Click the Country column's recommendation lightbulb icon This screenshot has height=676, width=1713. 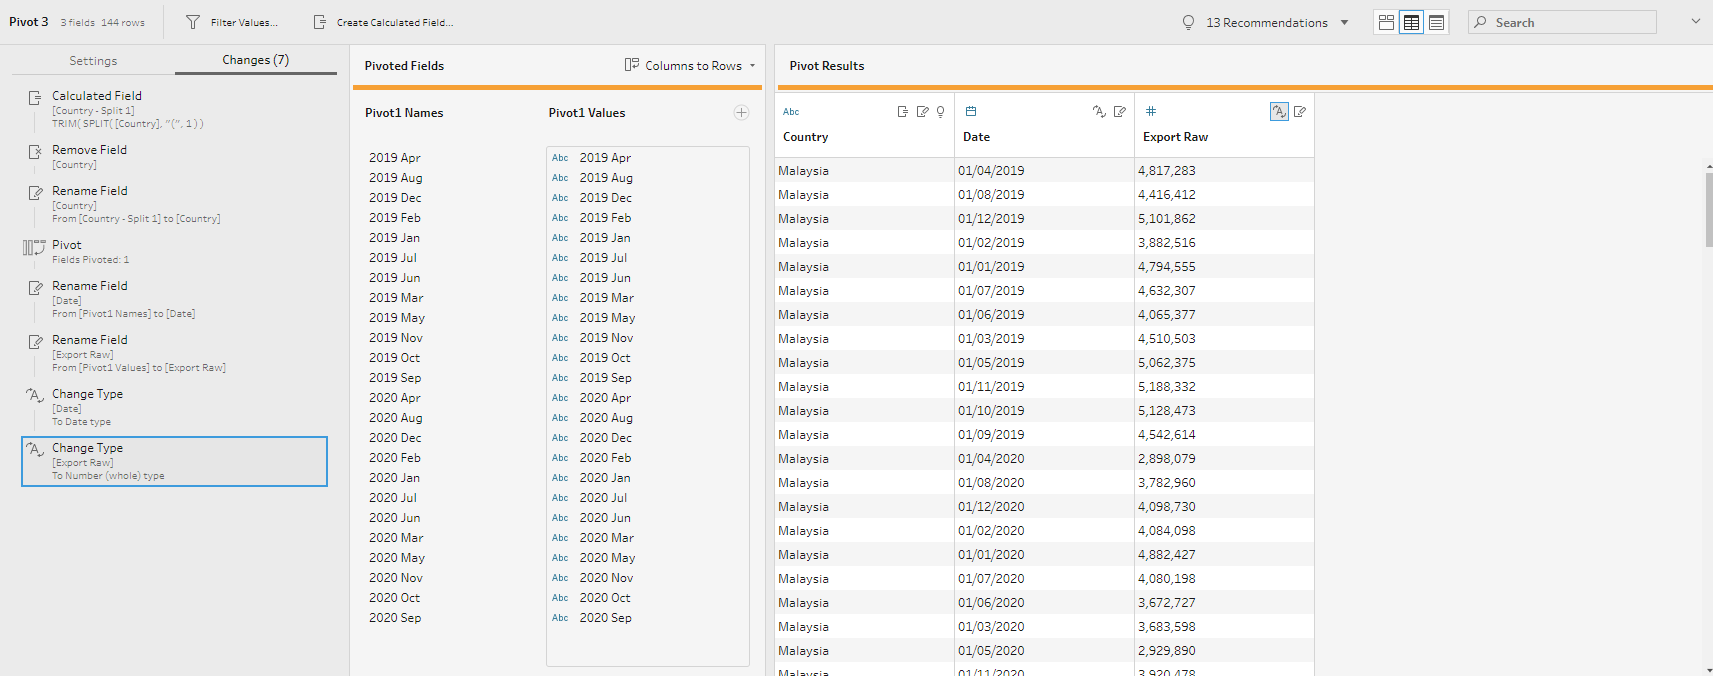tap(940, 112)
